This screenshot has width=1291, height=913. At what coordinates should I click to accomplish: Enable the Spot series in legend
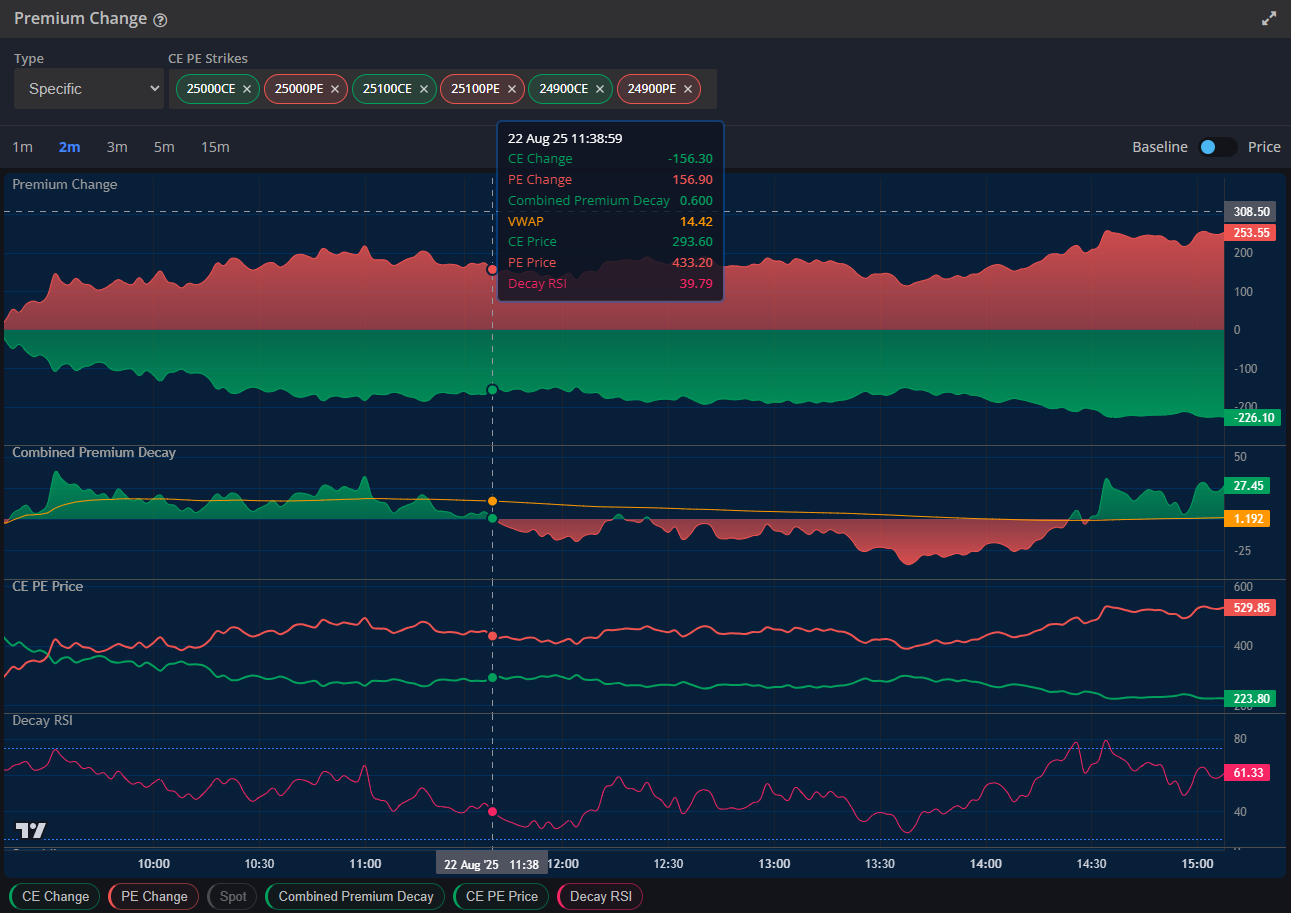(x=232, y=896)
